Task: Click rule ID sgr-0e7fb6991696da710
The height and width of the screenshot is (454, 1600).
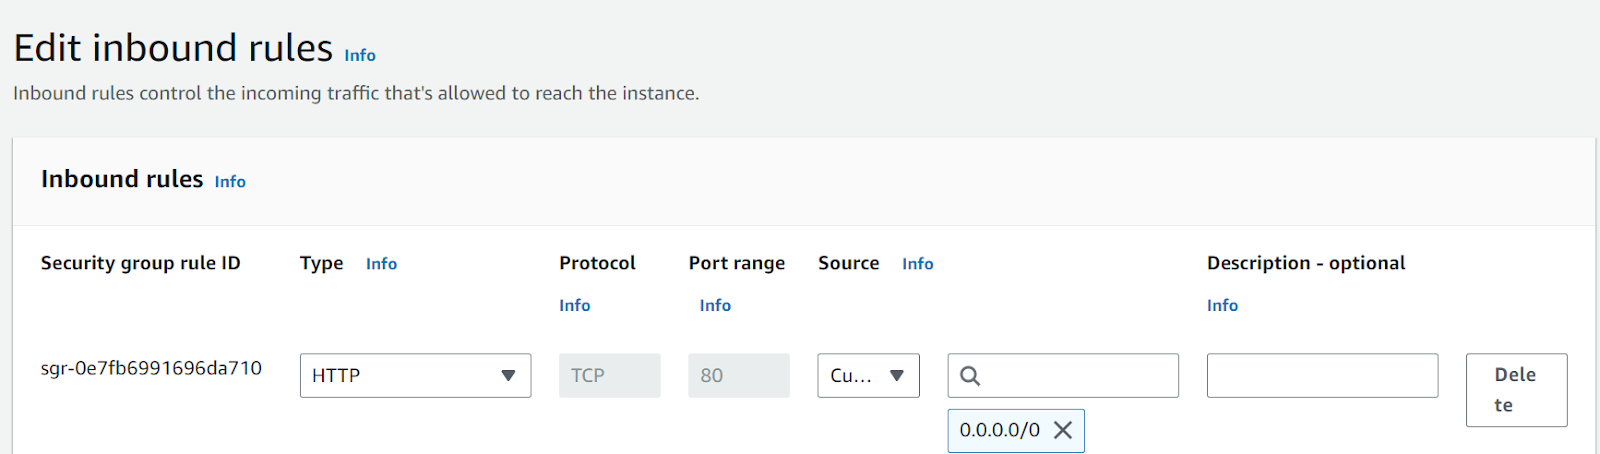Action: 151,369
